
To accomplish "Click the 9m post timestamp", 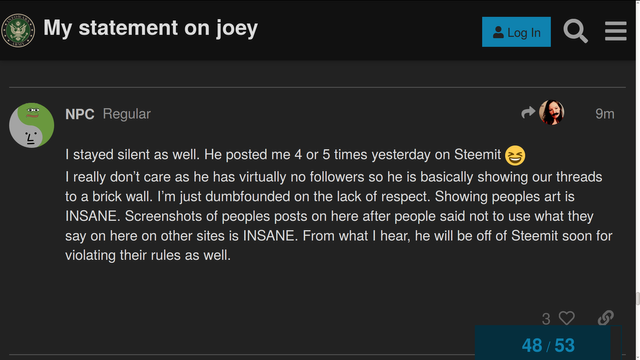I will pyautogui.click(x=604, y=114).
